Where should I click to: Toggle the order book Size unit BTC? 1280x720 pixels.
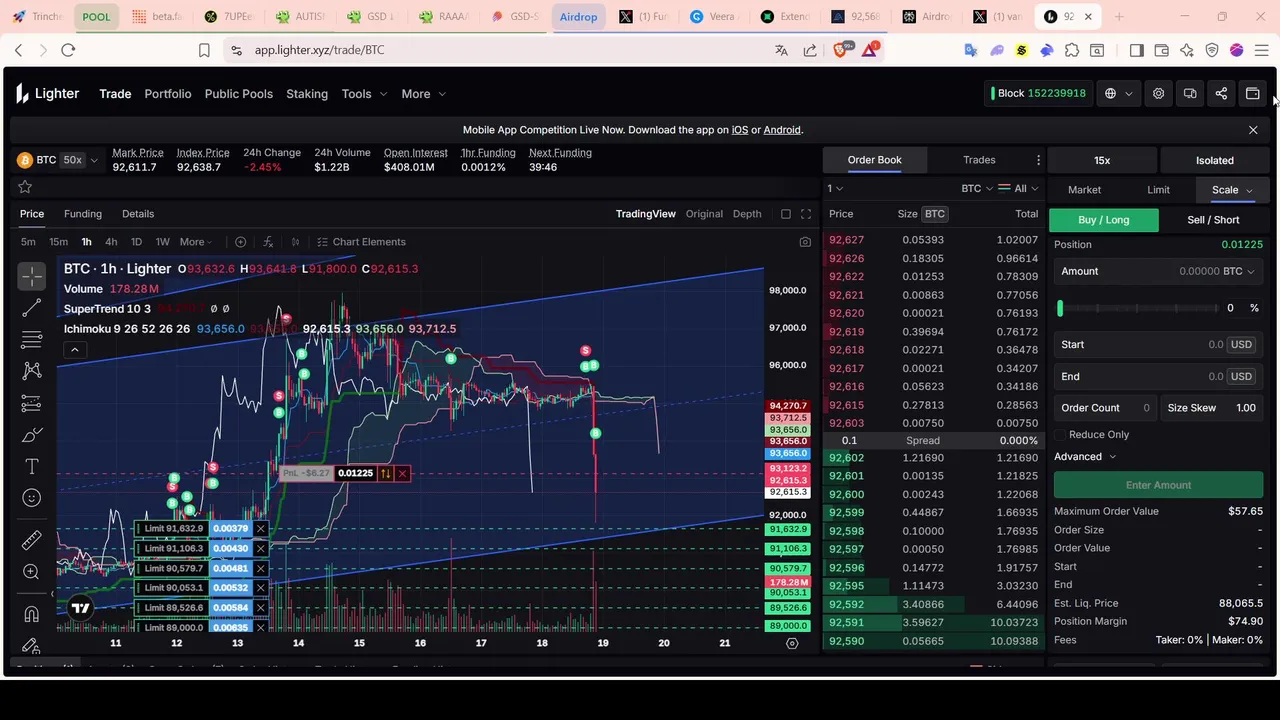pyautogui.click(x=934, y=214)
